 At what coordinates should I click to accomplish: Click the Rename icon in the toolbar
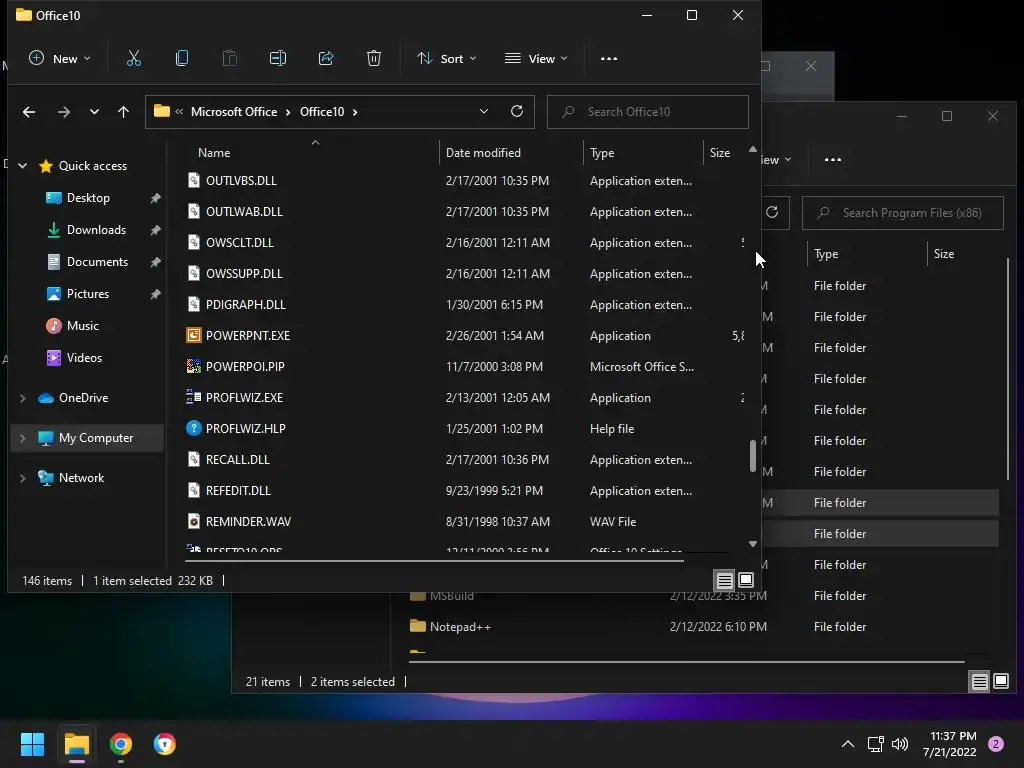(278, 58)
